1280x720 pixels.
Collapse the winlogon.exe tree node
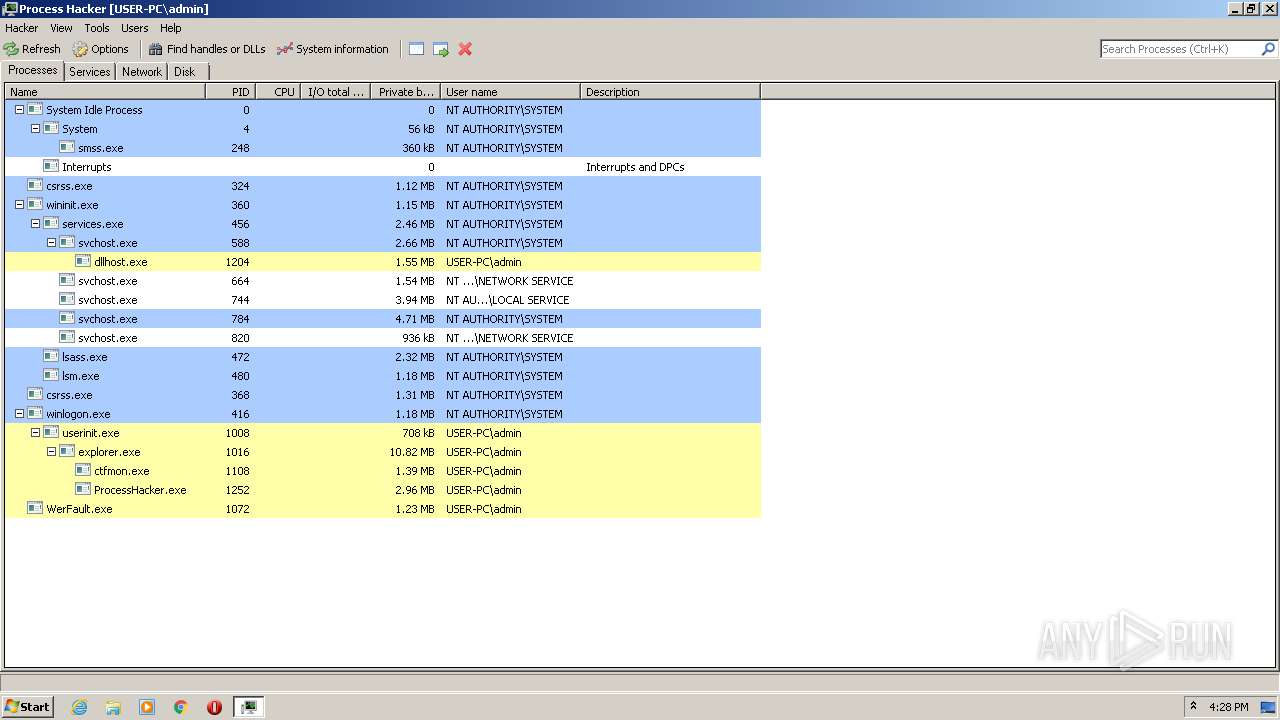tap(19, 414)
